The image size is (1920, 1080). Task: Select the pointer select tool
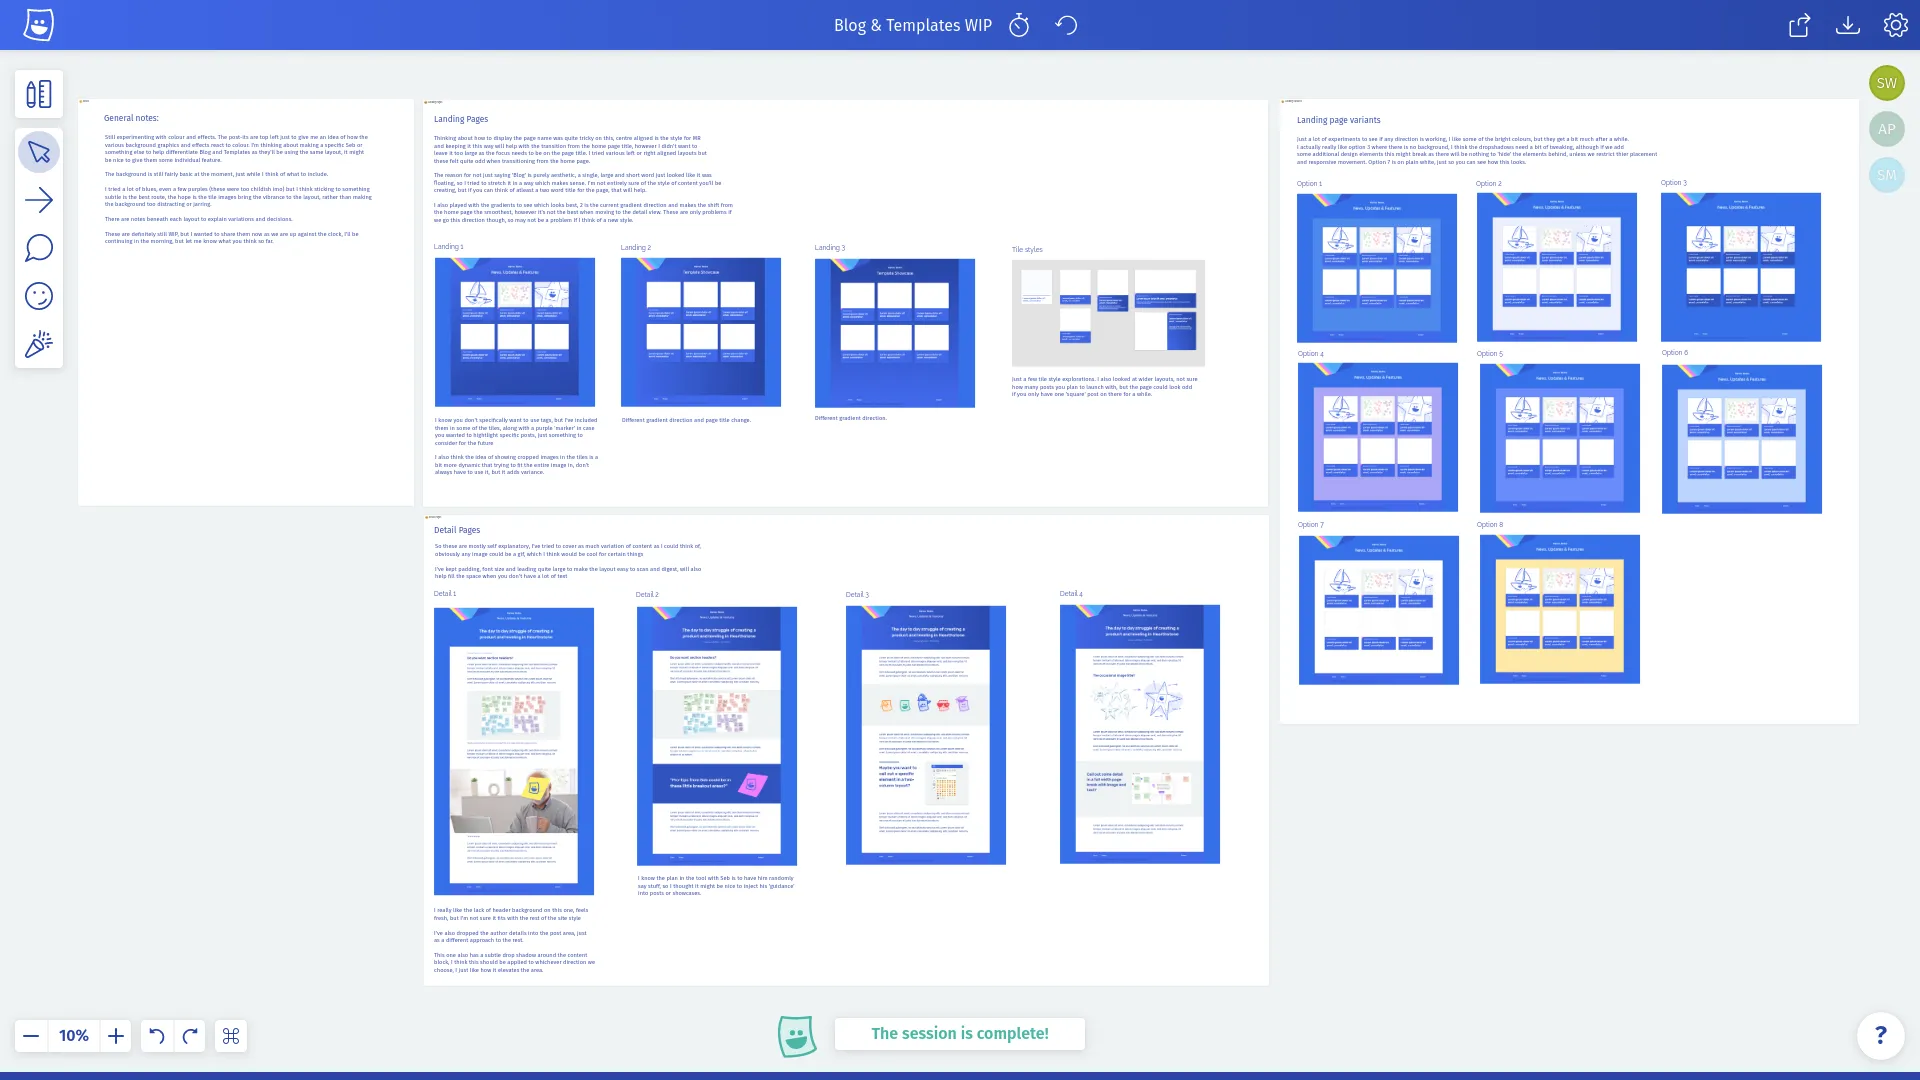[x=39, y=152]
